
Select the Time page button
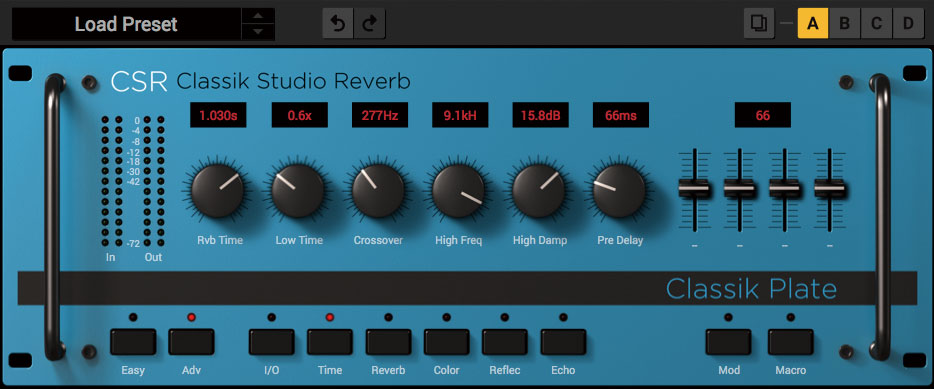point(330,342)
